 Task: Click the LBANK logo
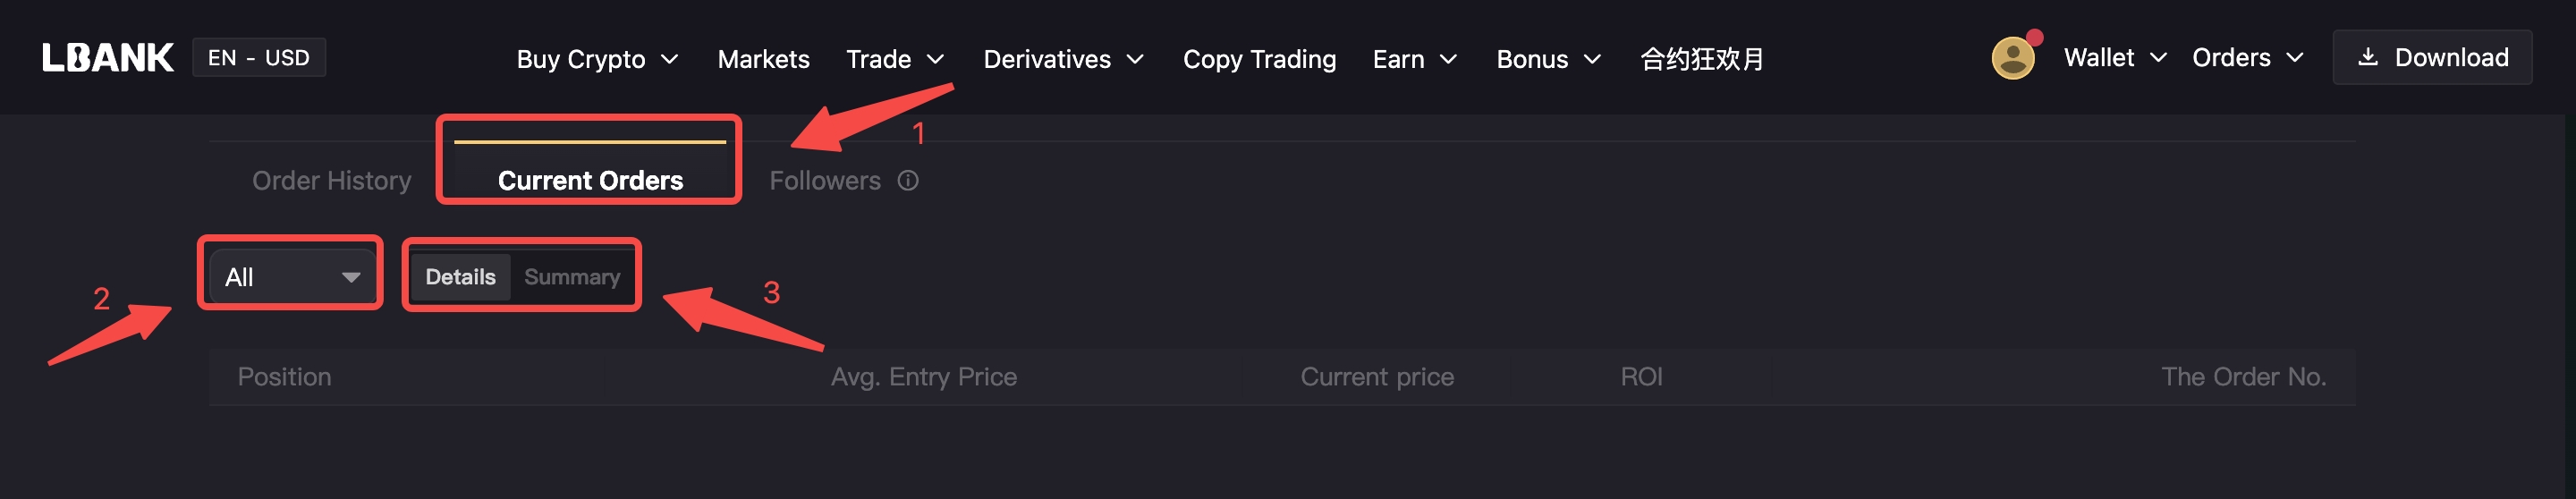tap(107, 58)
